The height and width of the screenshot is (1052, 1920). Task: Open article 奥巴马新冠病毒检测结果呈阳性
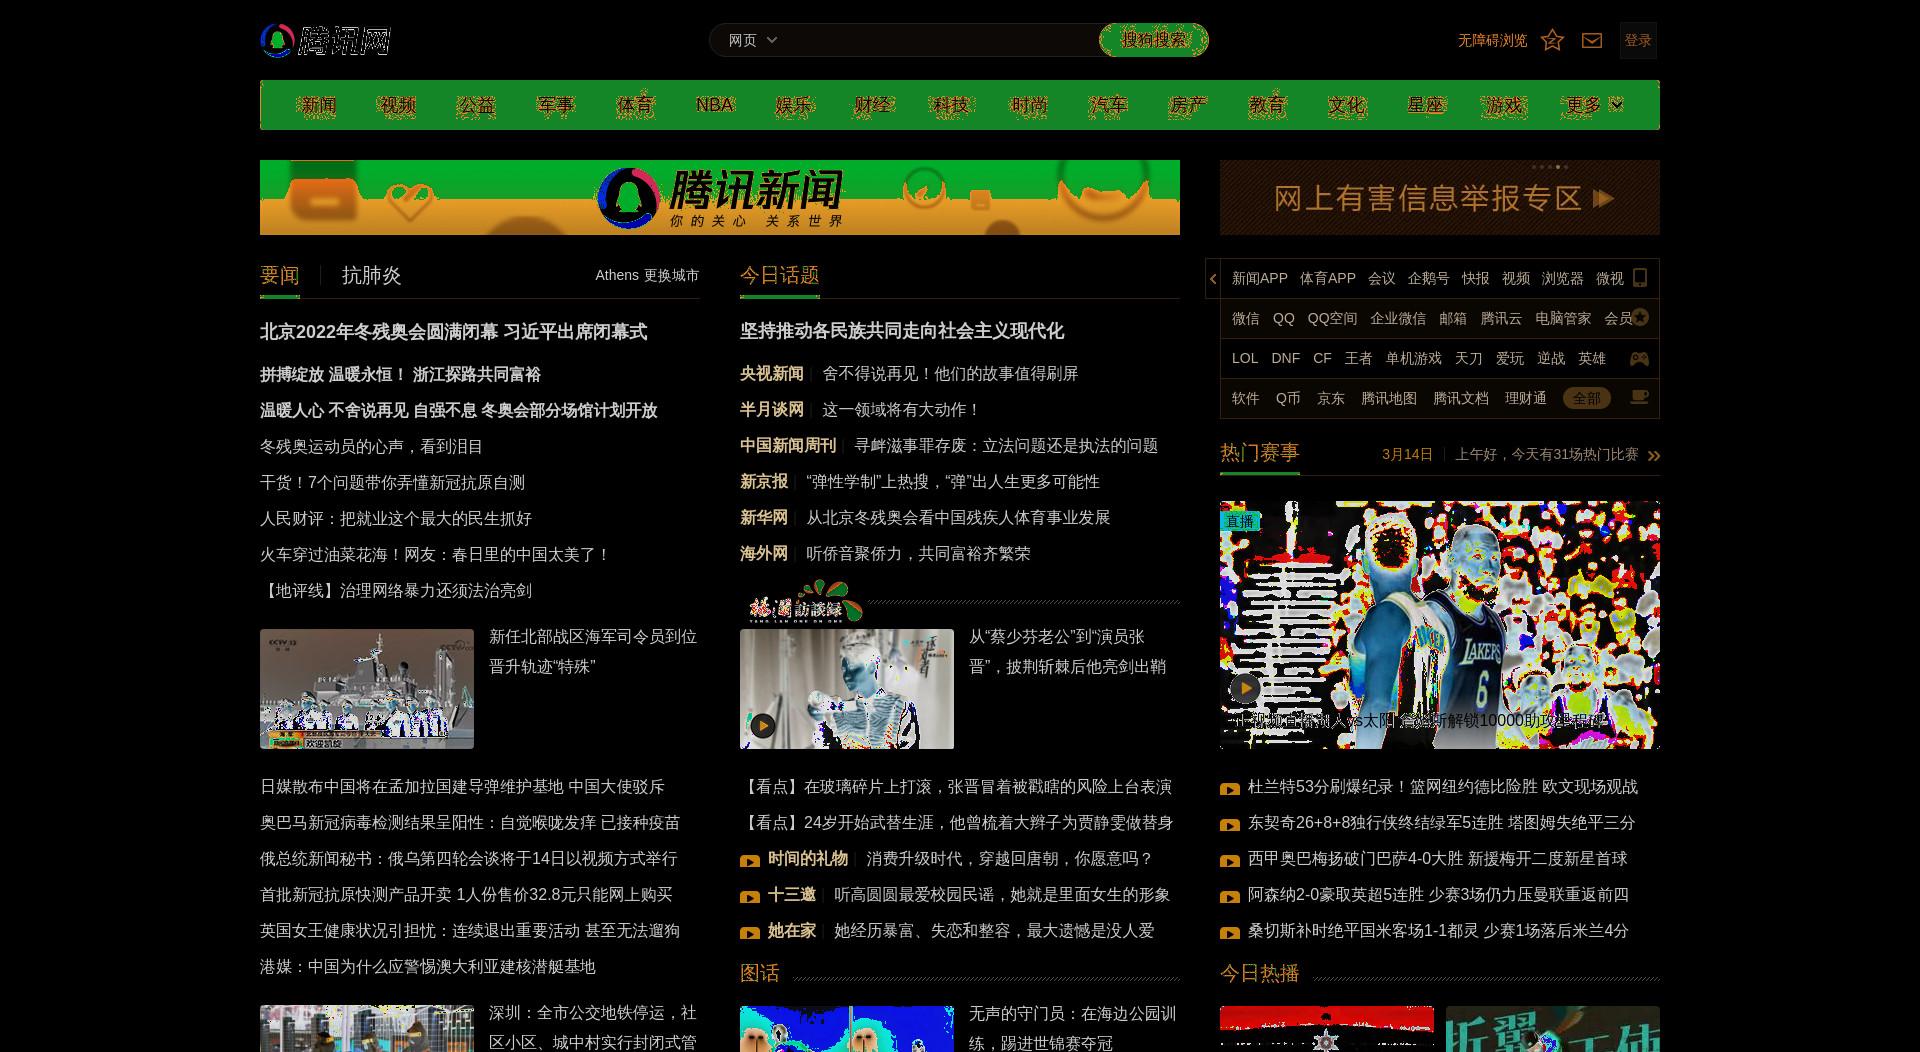[x=470, y=823]
